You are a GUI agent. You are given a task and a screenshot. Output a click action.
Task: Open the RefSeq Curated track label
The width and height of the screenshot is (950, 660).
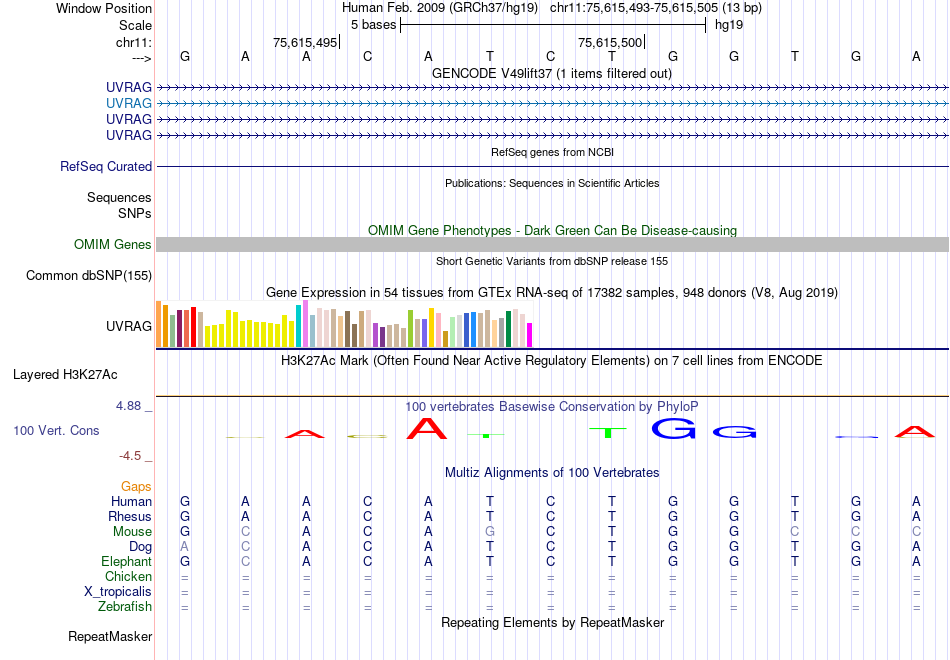point(106,166)
